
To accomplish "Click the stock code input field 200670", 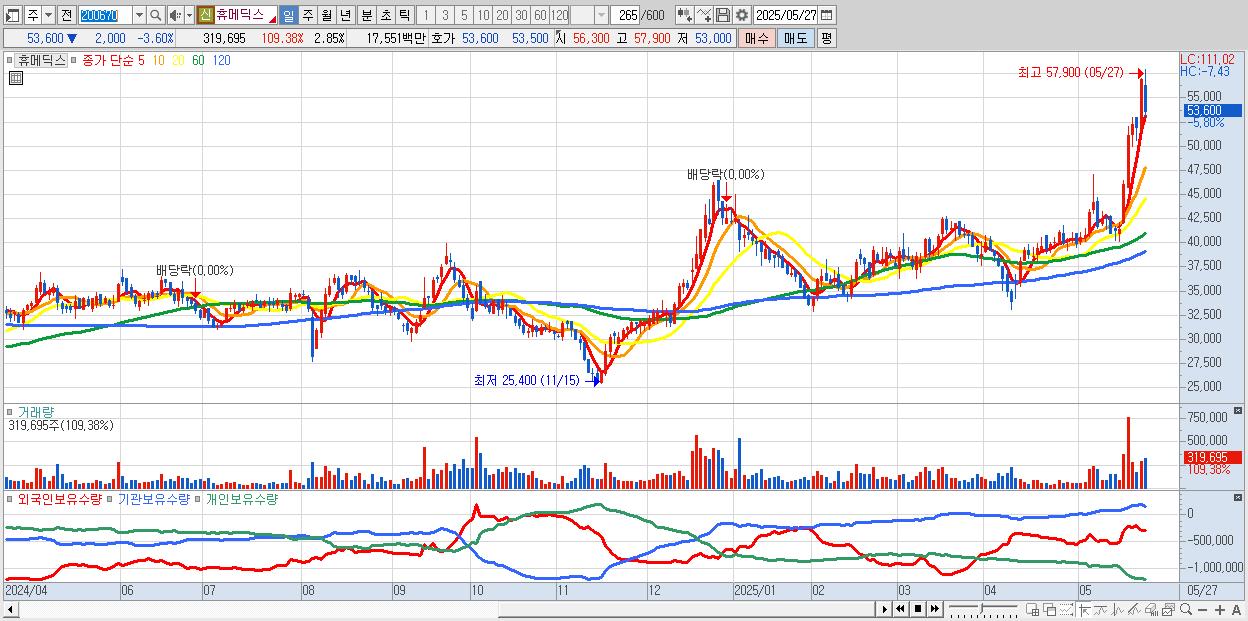I will [x=105, y=15].
